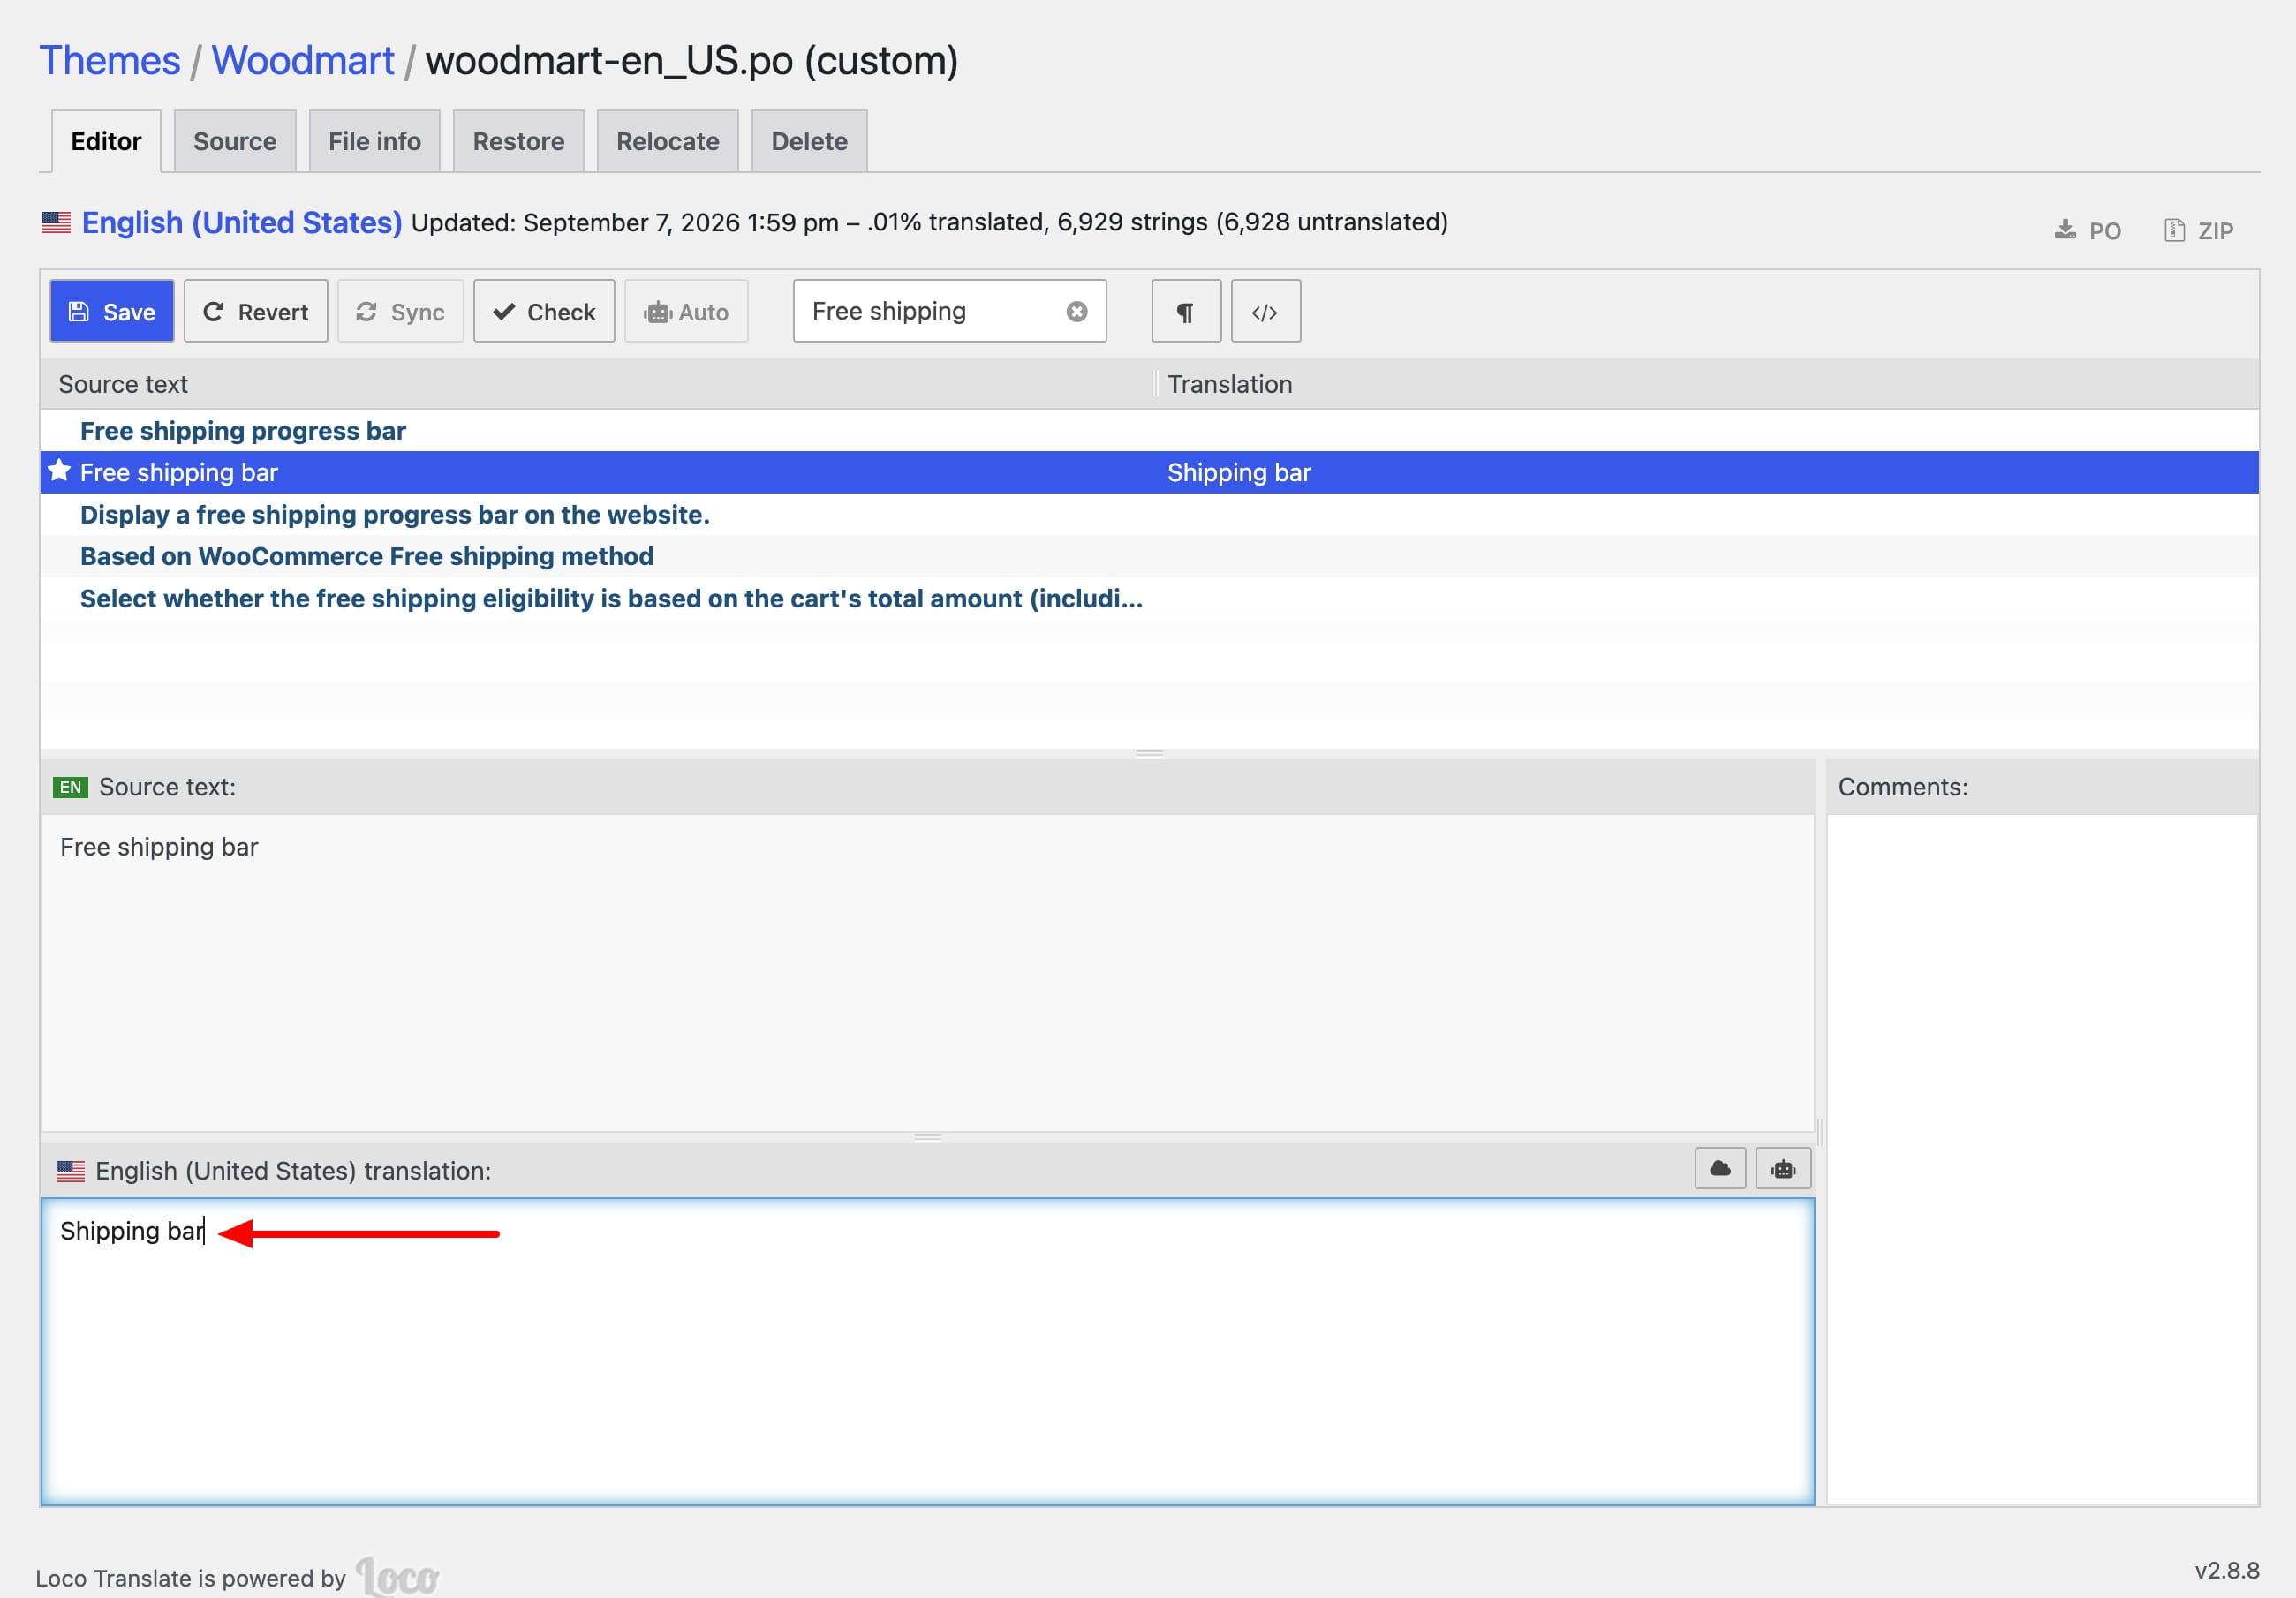Switch to the Source tab
2296x1598 pixels.
[x=235, y=141]
